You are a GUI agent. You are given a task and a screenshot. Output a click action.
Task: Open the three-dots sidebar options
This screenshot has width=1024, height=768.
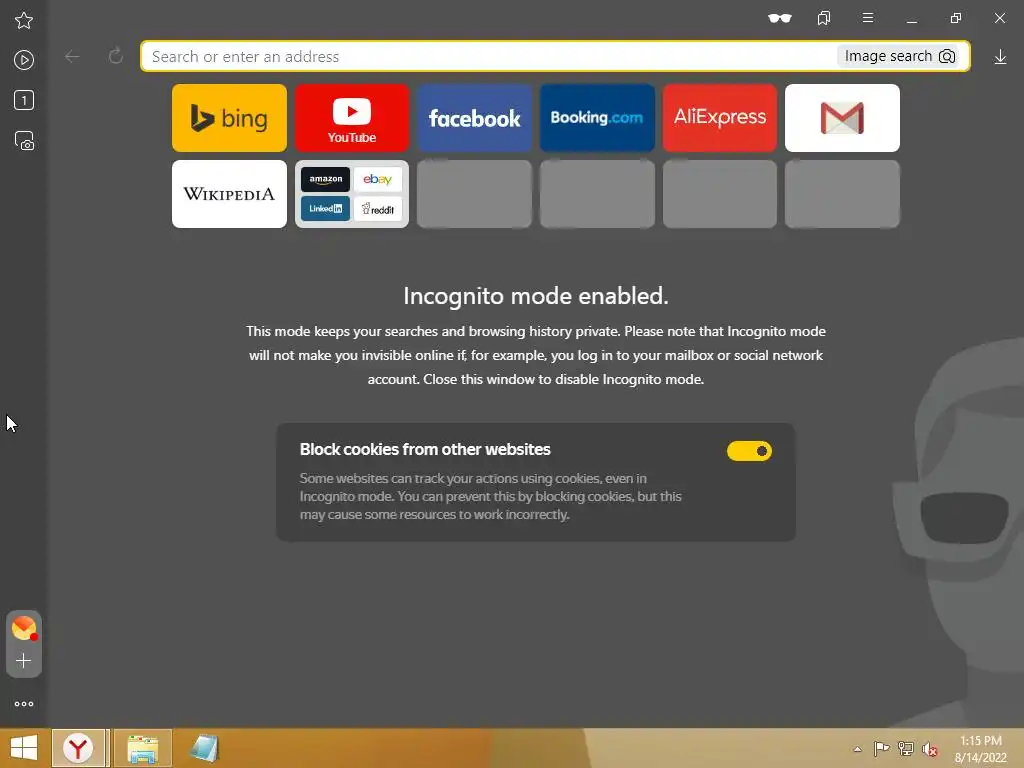pos(24,704)
